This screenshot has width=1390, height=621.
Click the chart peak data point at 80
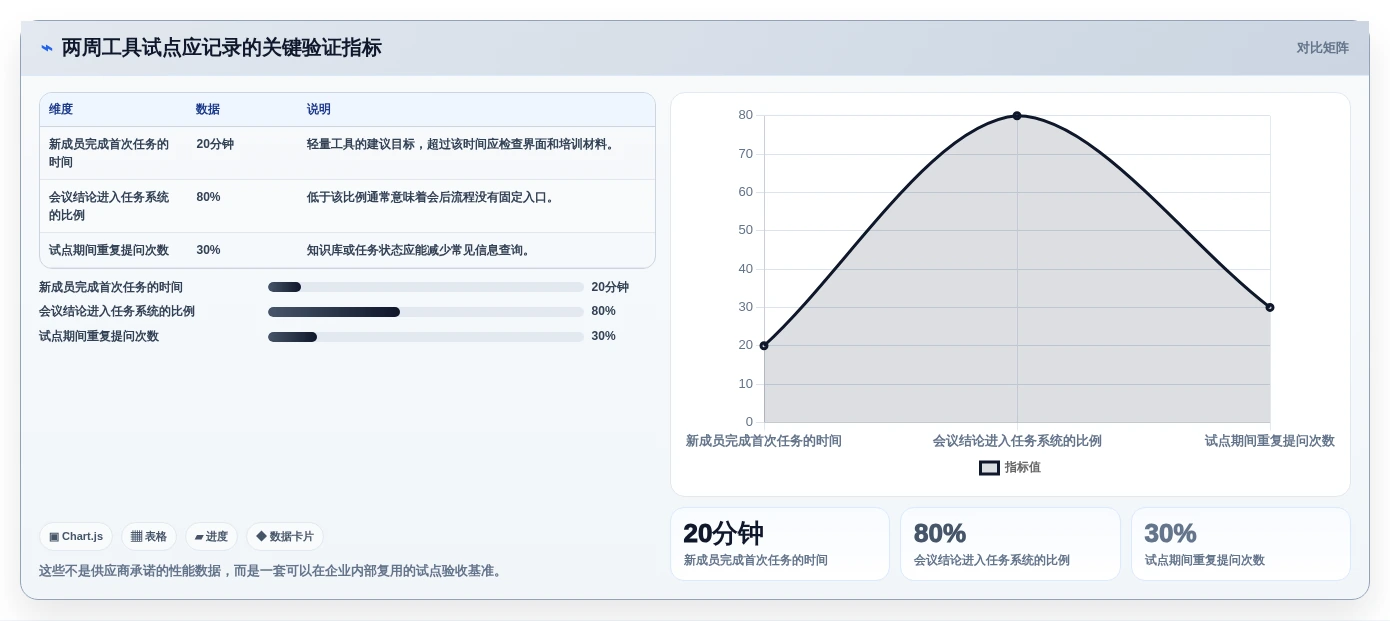pyautogui.click(x=1017, y=116)
